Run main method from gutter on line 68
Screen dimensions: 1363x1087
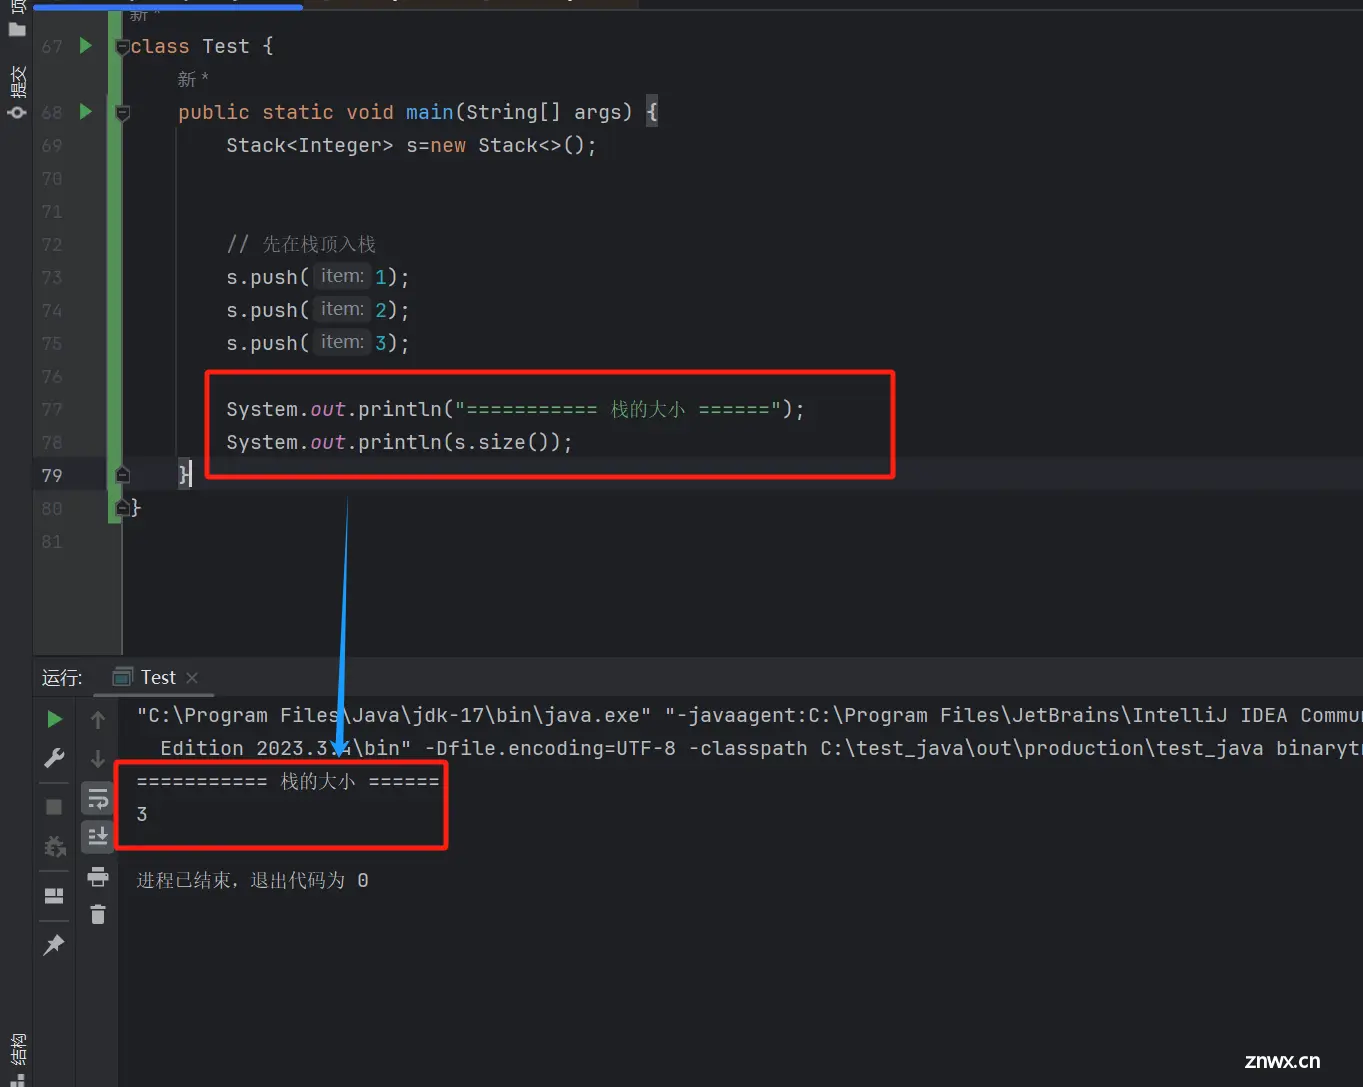[86, 111]
